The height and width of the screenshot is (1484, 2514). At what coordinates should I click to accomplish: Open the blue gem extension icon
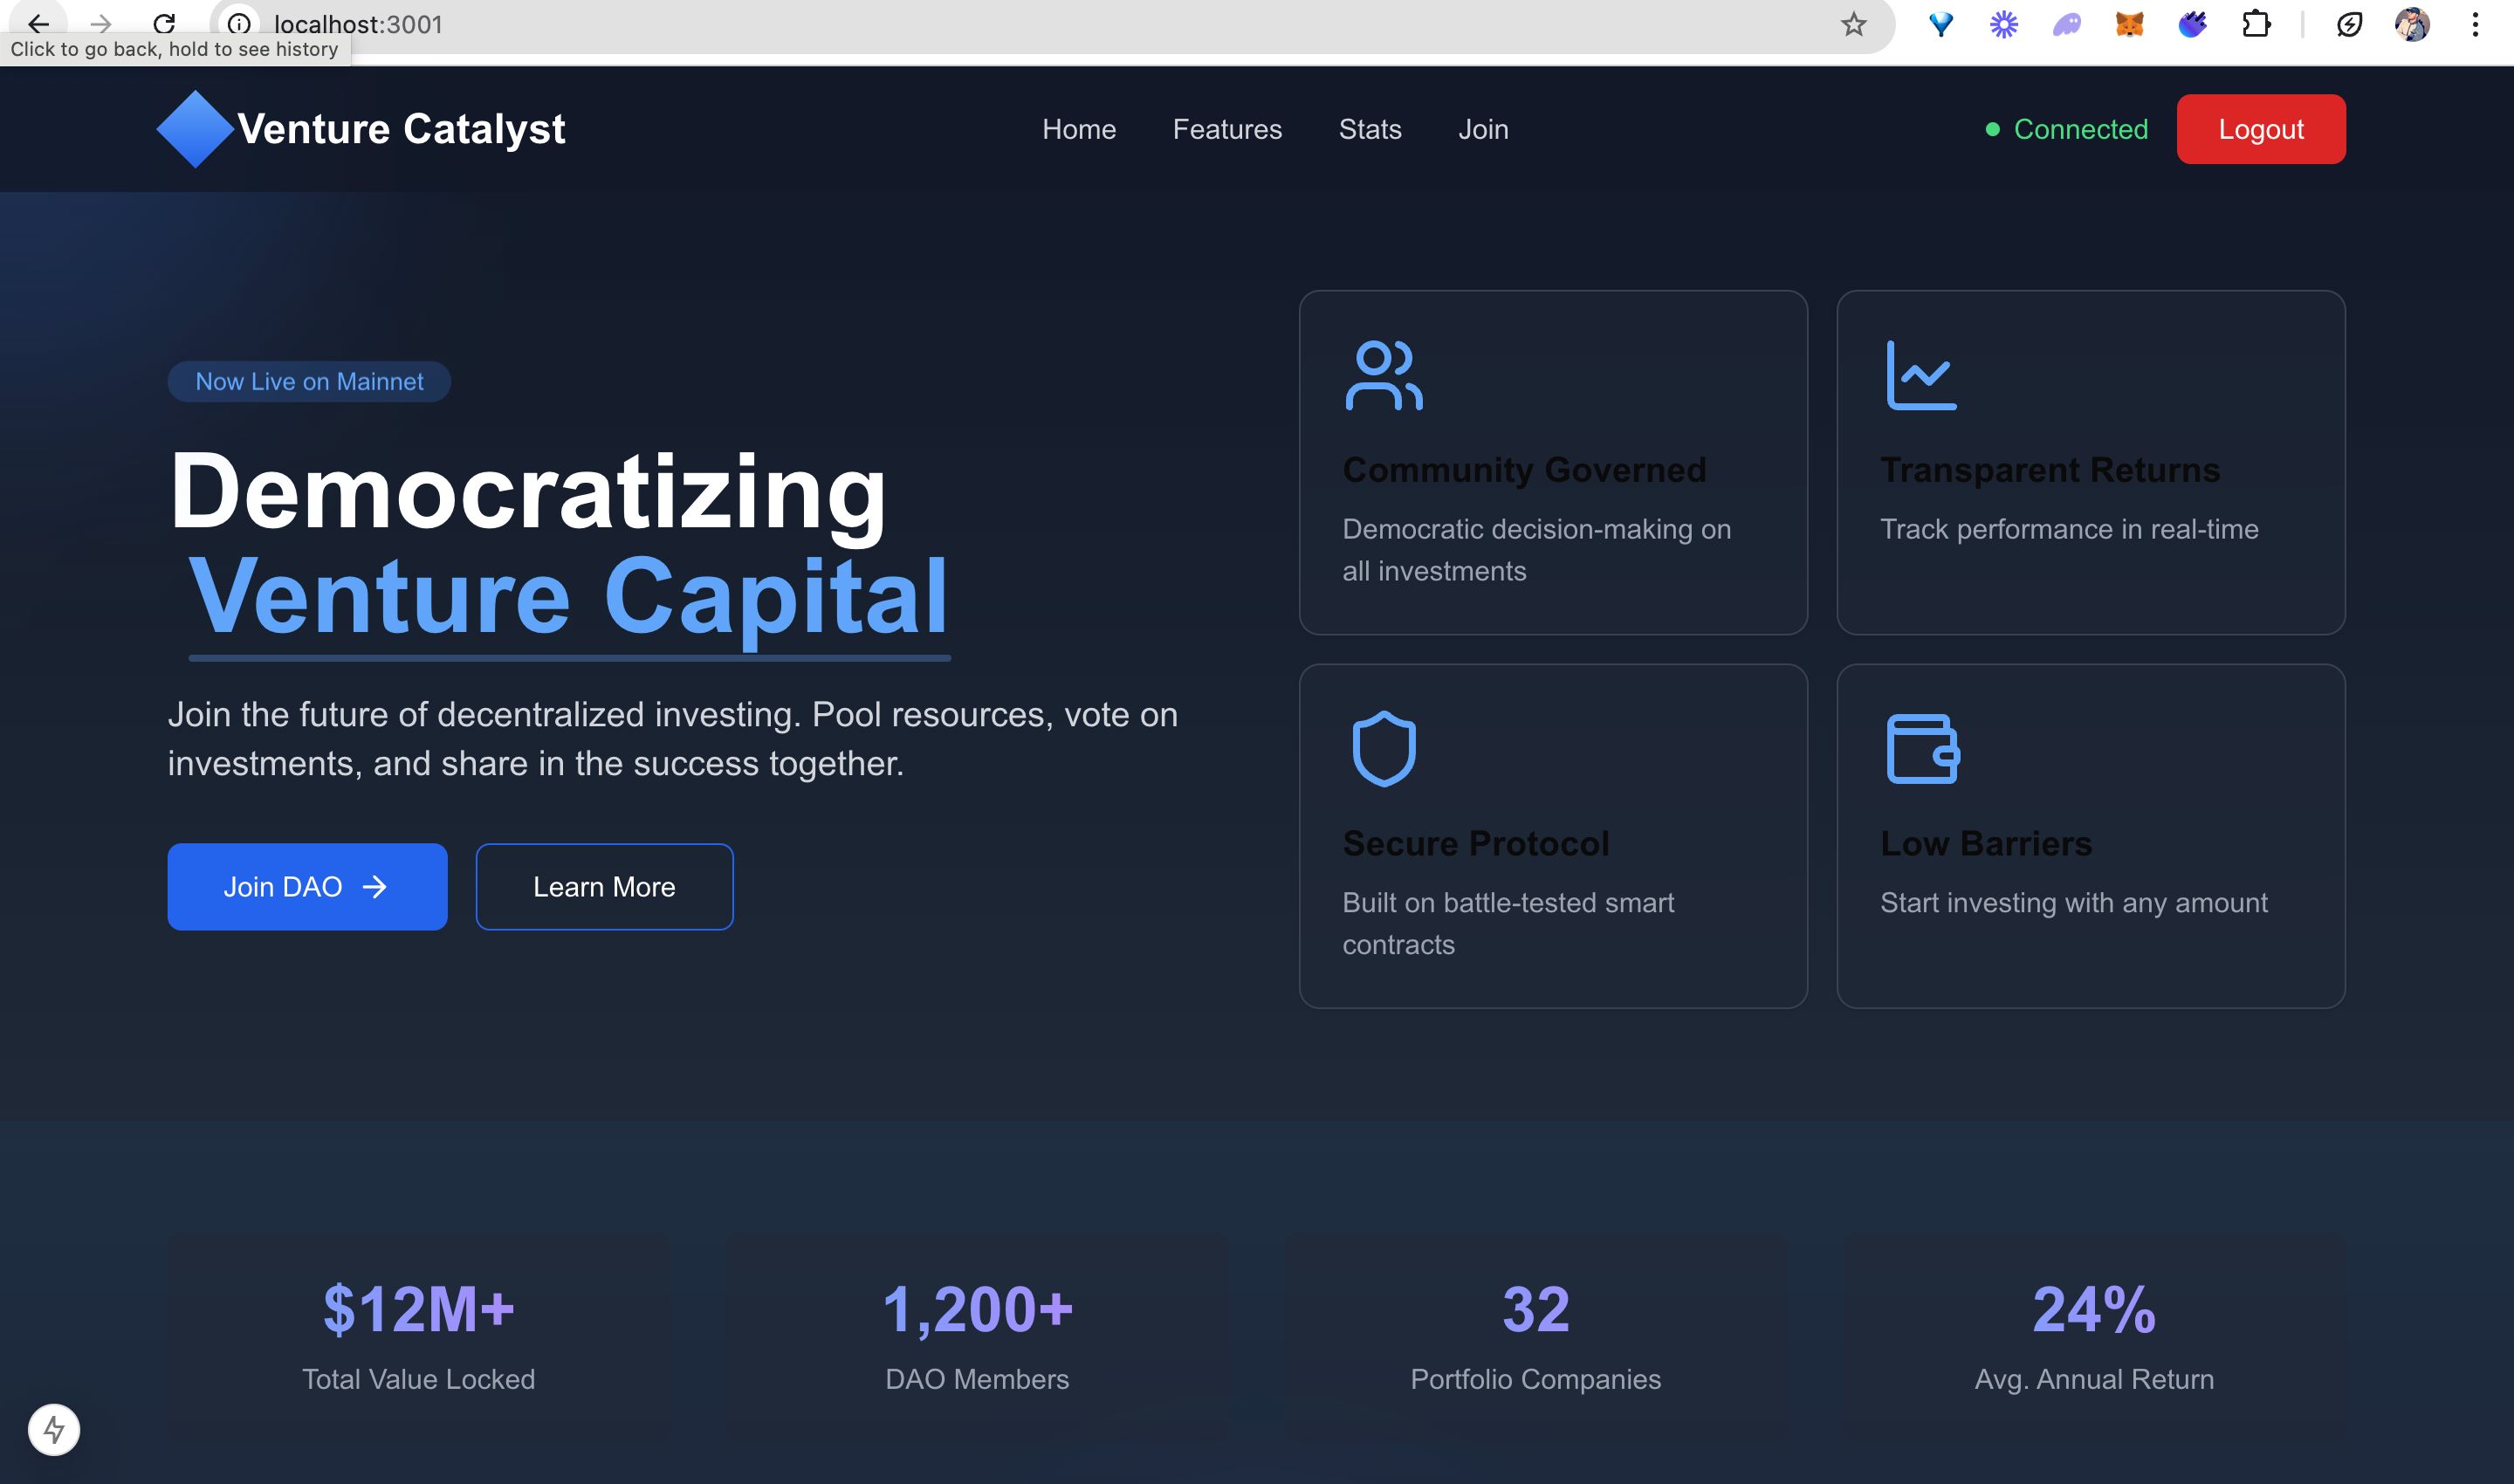click(x=1940, y=24)
